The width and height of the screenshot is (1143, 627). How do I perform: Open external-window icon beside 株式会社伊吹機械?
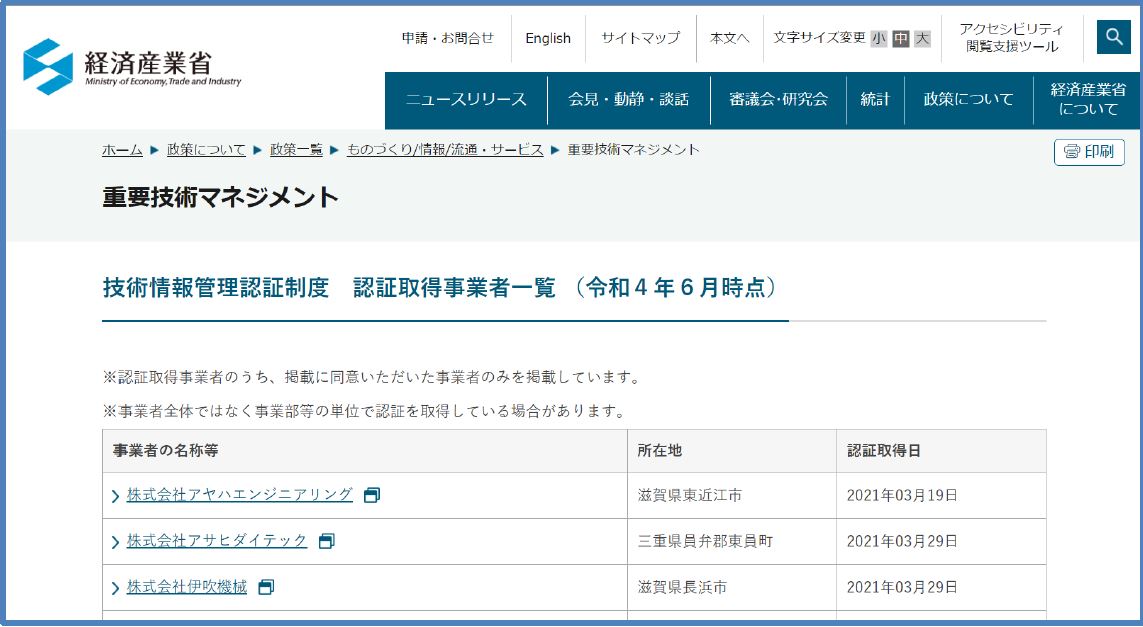point(267,587)
